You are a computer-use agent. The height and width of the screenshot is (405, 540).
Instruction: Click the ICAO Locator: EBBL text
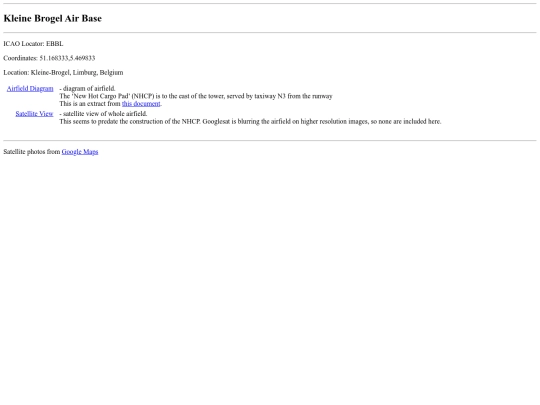[x=33, y=44]
